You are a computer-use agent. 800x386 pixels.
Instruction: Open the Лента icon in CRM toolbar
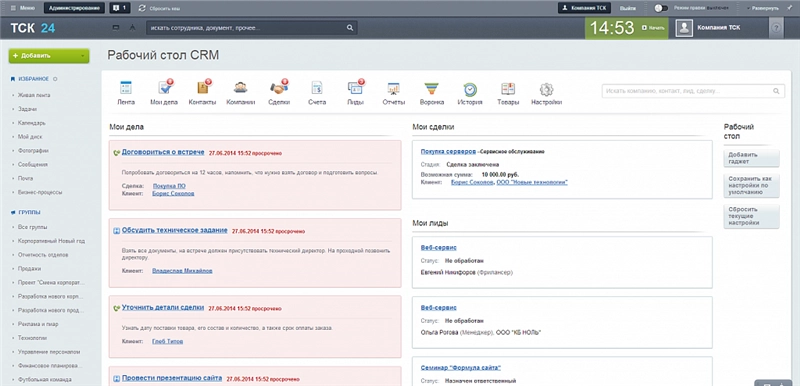126,88
